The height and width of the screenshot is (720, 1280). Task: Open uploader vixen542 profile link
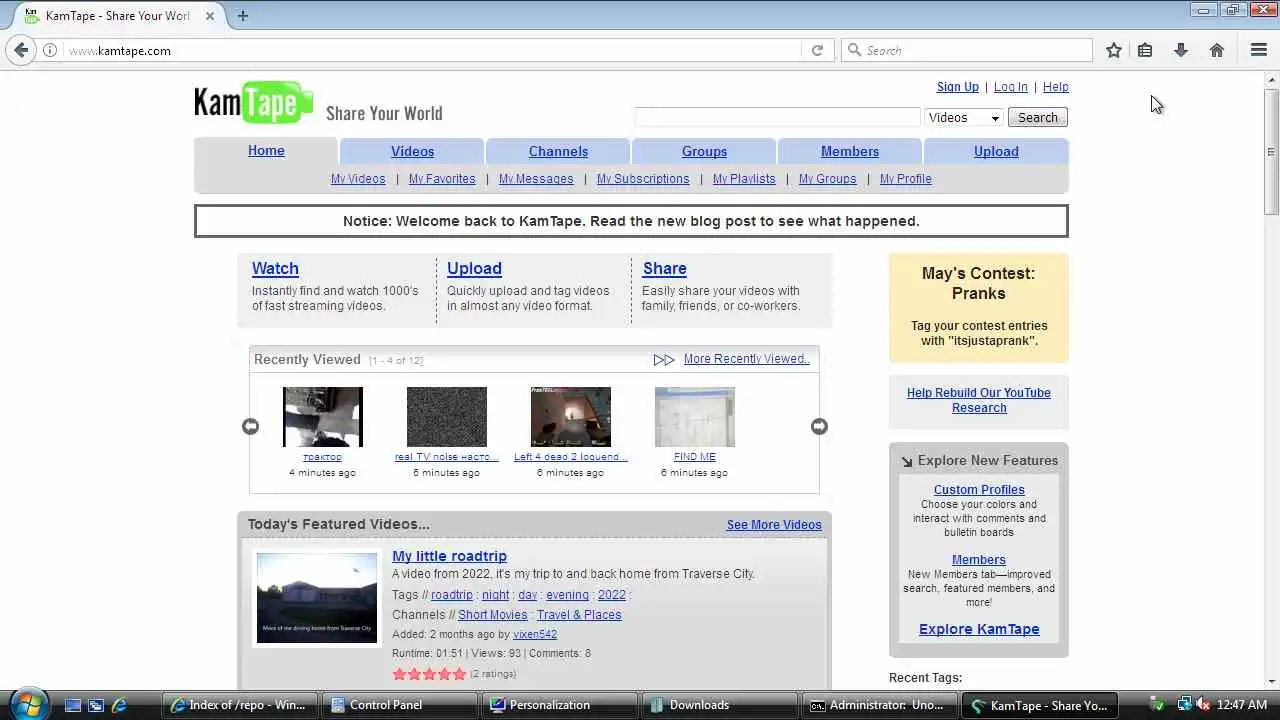[535, 634]
